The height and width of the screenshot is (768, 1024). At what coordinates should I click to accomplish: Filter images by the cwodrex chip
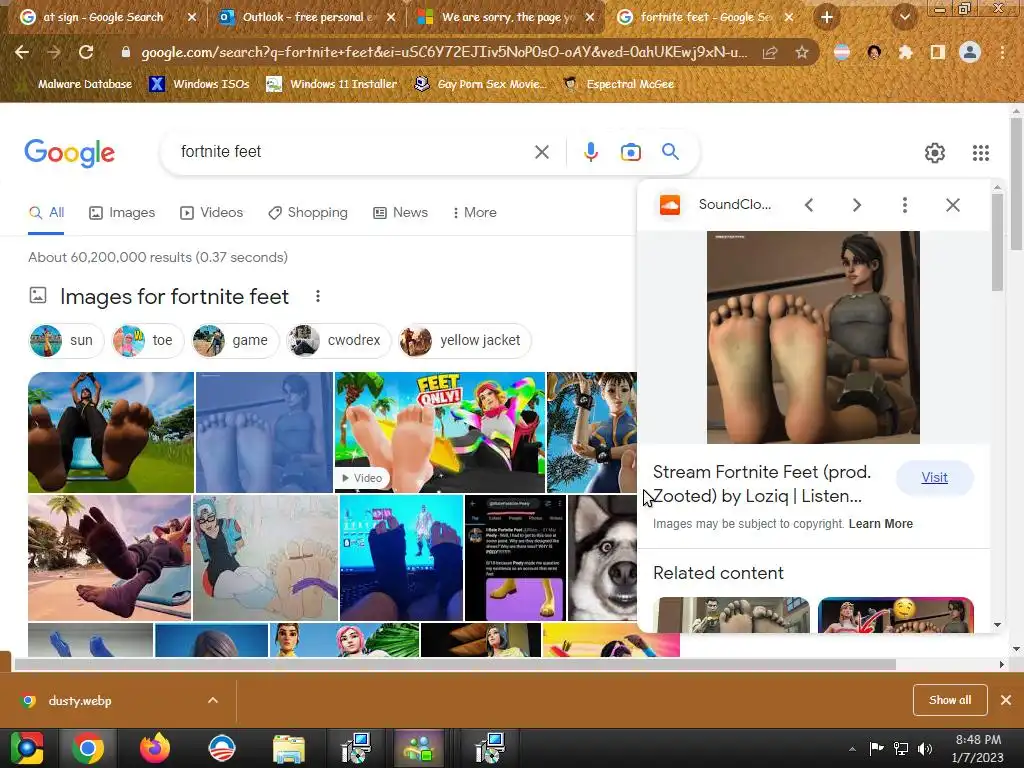pos(338,340)
